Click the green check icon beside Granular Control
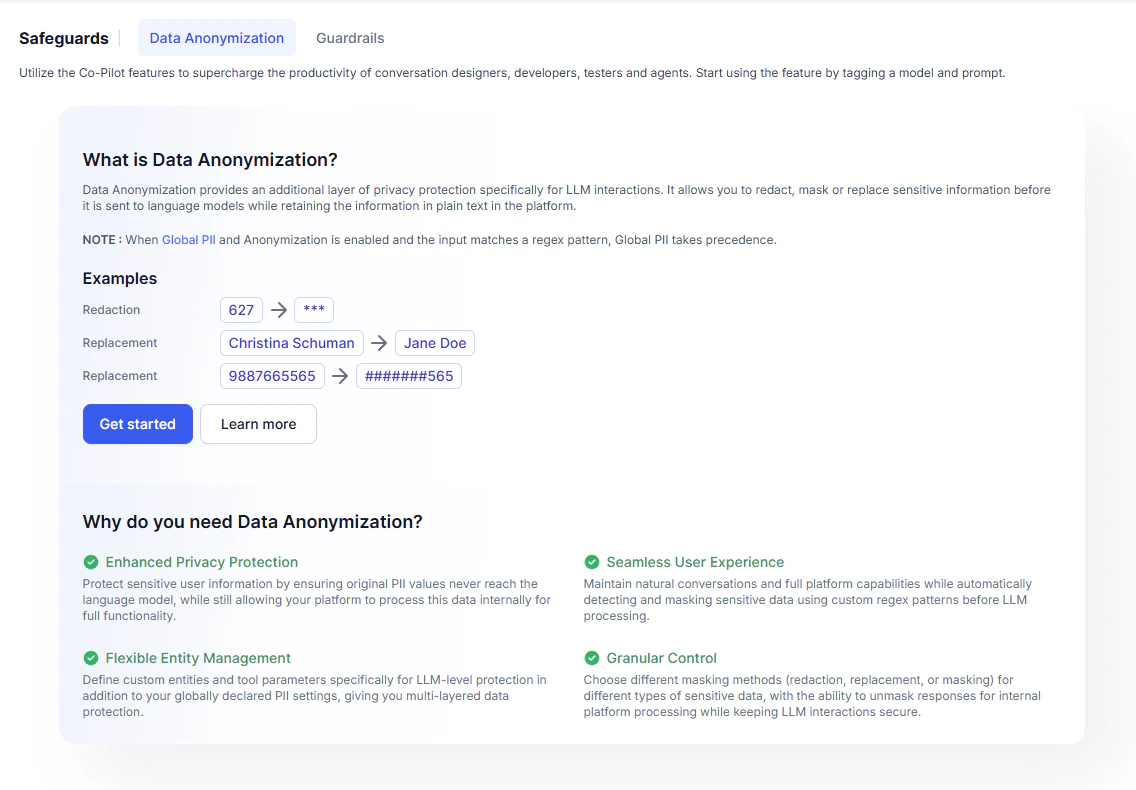 coord(590,658)
